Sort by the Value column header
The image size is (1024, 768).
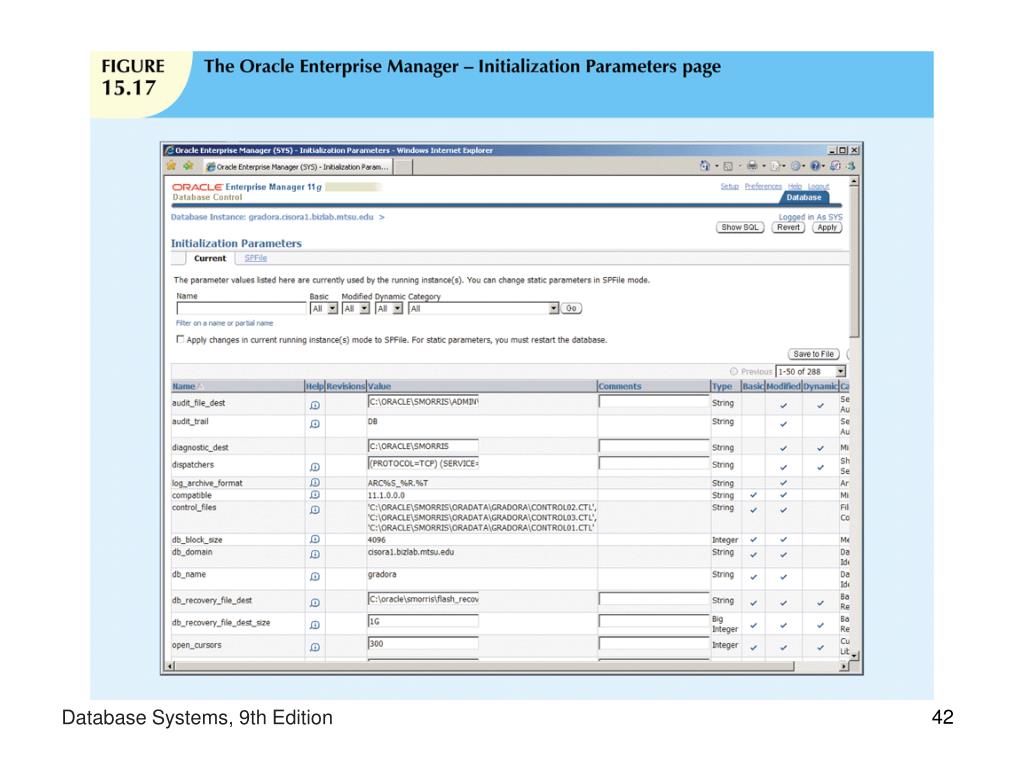(x=379, y=386)
